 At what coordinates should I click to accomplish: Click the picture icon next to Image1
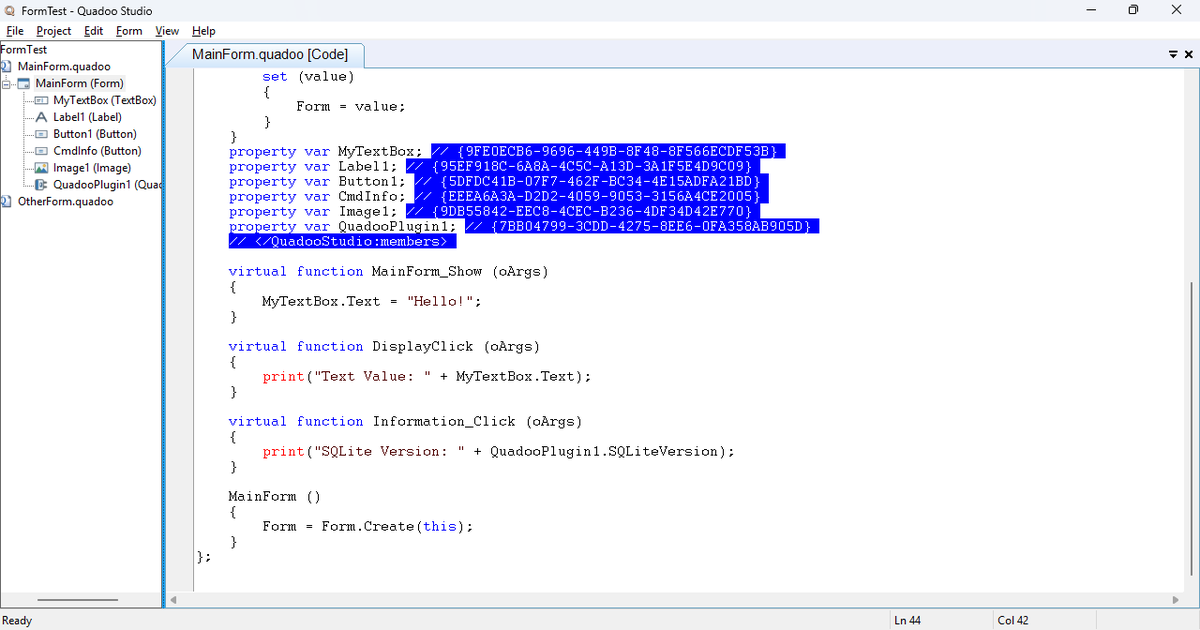point(42,168)
